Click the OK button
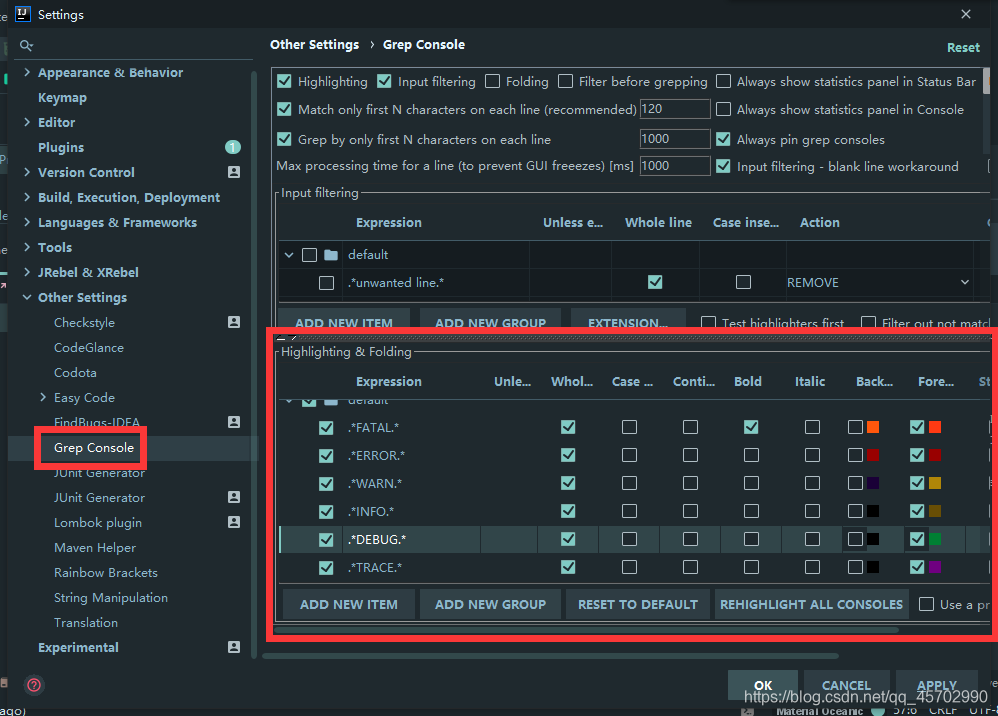 (x=763, y=685)
